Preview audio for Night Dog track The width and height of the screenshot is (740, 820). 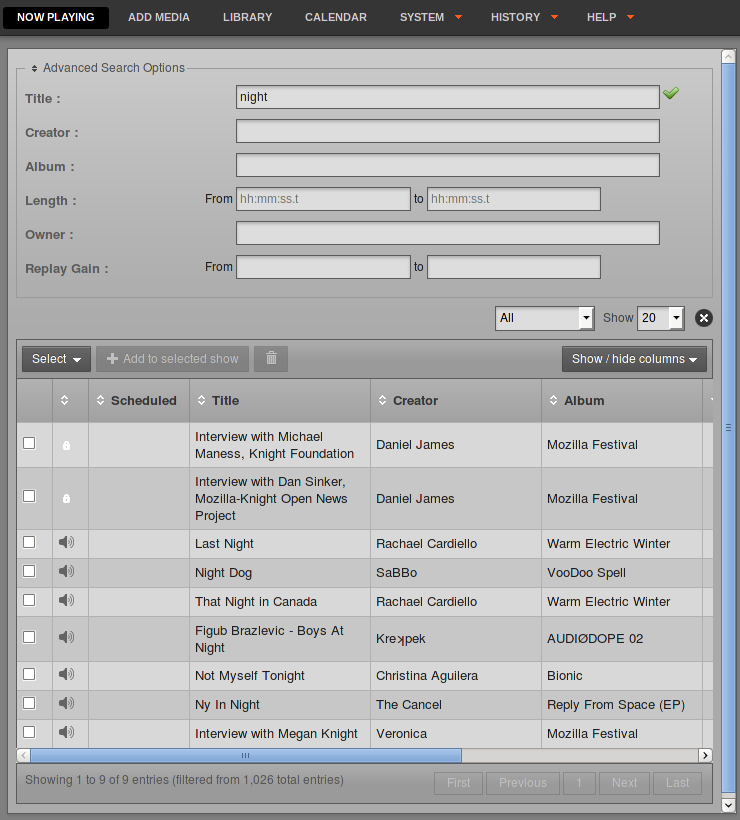pos(66,571)
